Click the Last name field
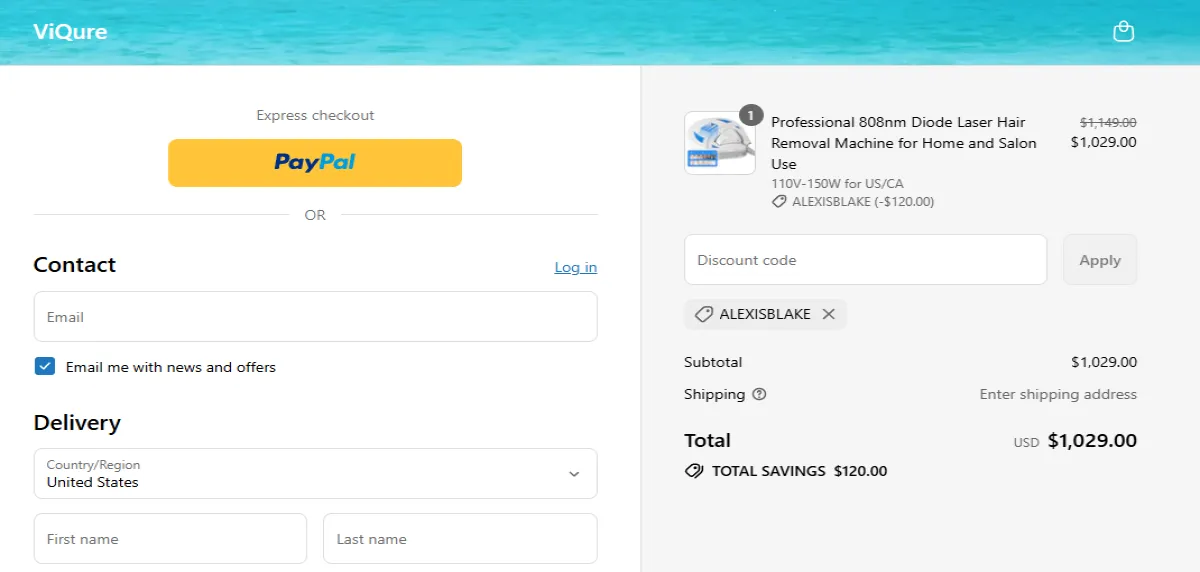Viewport: 1200px width, 572px height. pos(460,539)
